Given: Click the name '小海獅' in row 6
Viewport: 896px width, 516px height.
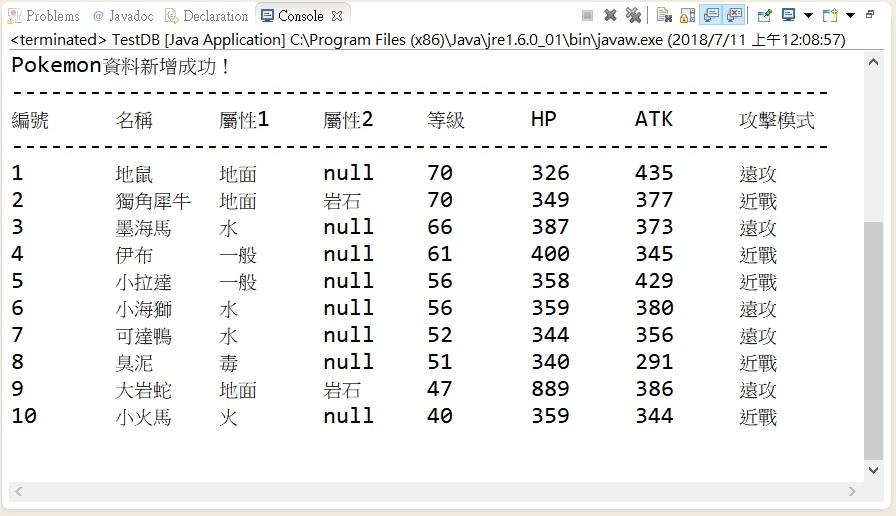Looking at the screenshot, I should [x=143, y=309].
